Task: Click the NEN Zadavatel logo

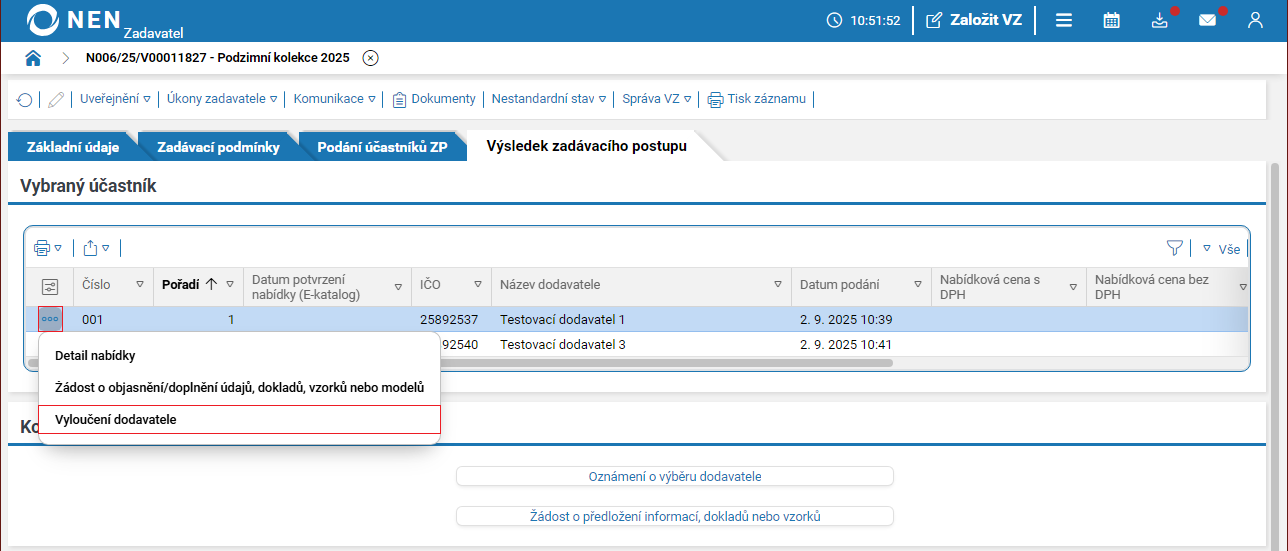Action: pos(105,20)
